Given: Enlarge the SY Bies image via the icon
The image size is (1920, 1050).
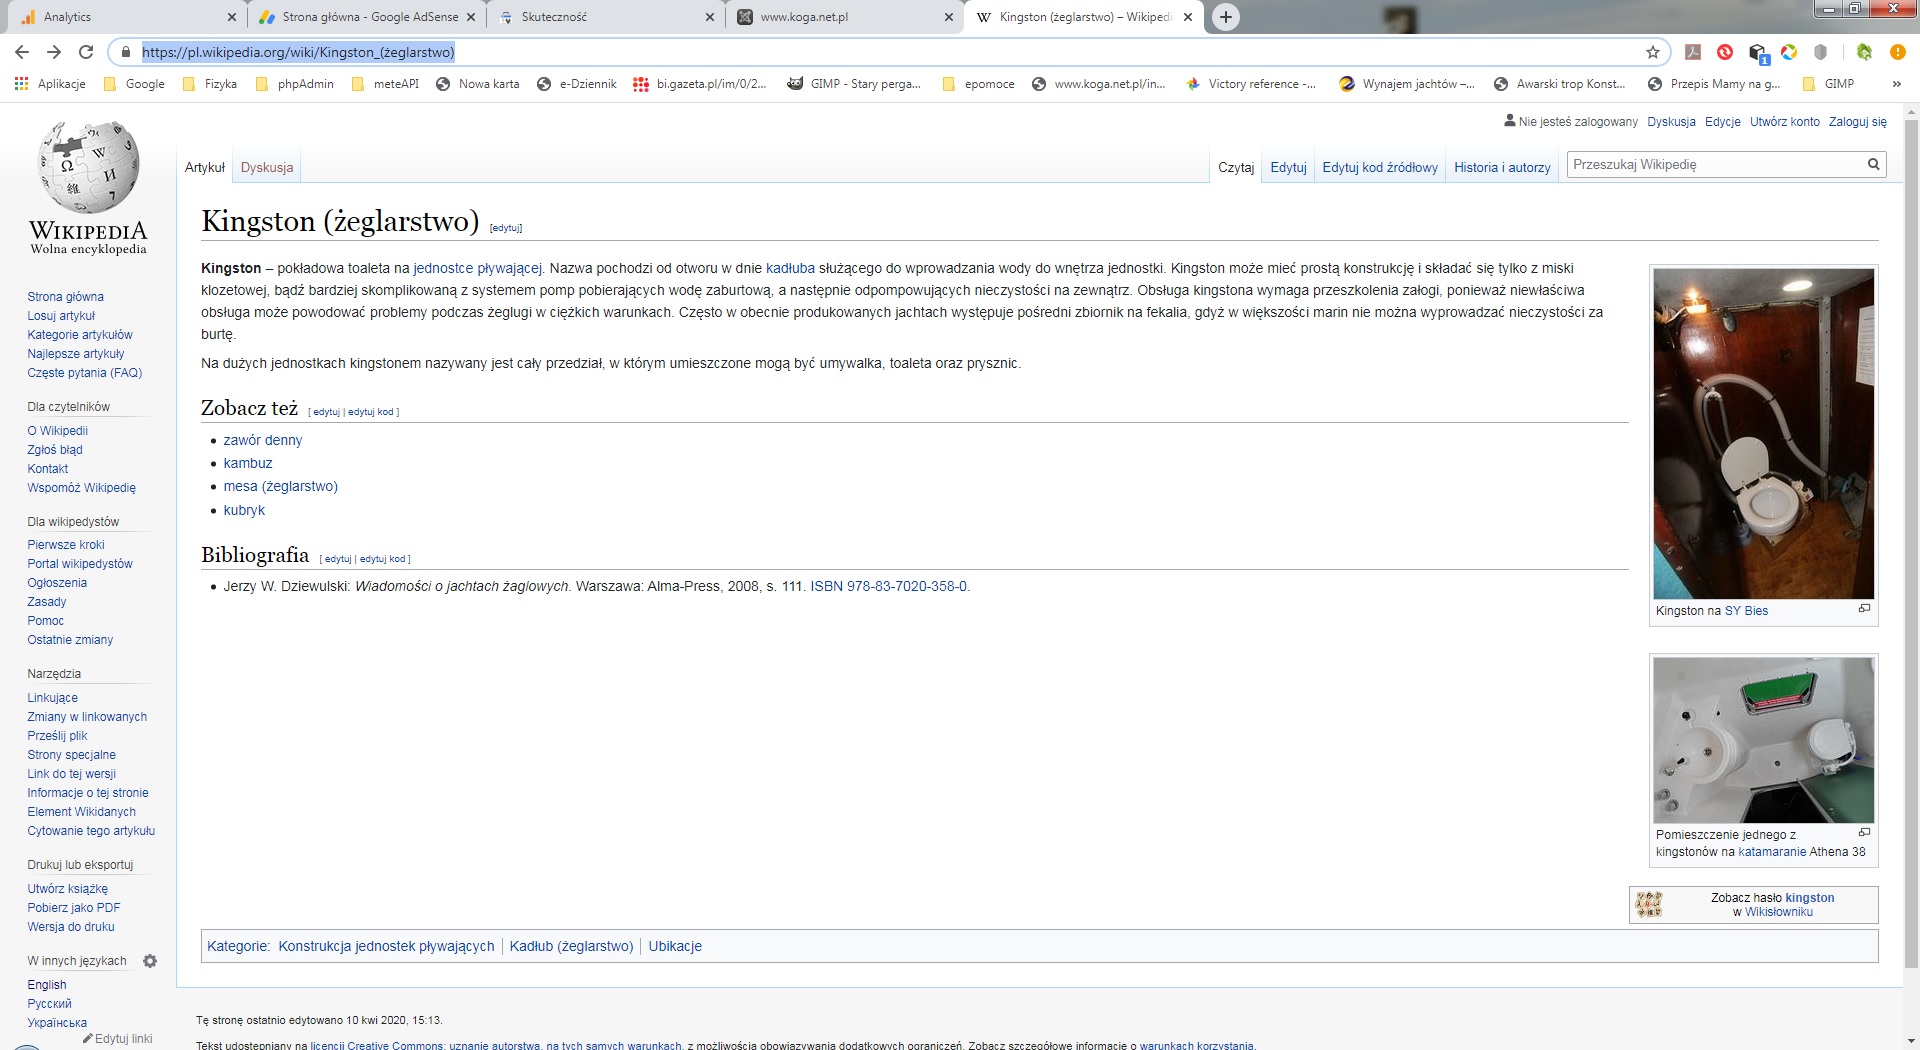Looking at the screenshot, I should [x=1864, y=609].
